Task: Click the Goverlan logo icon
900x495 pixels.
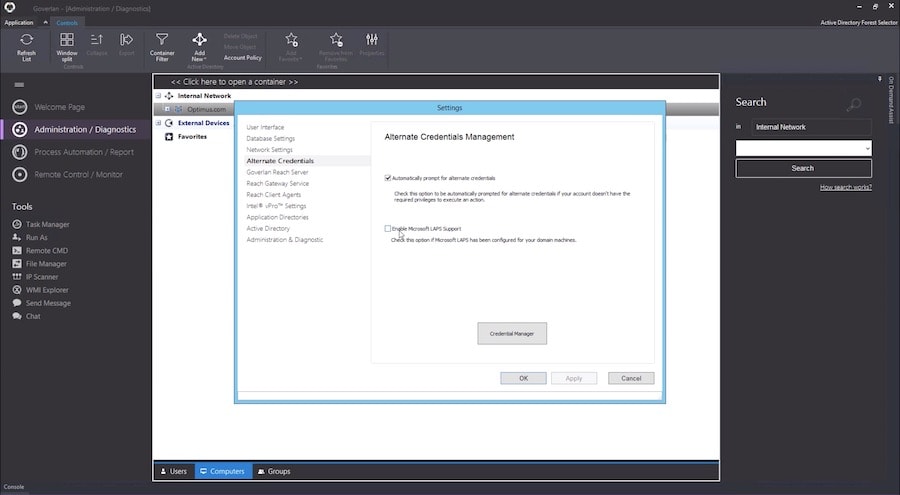Action: (x=10, y=7)
